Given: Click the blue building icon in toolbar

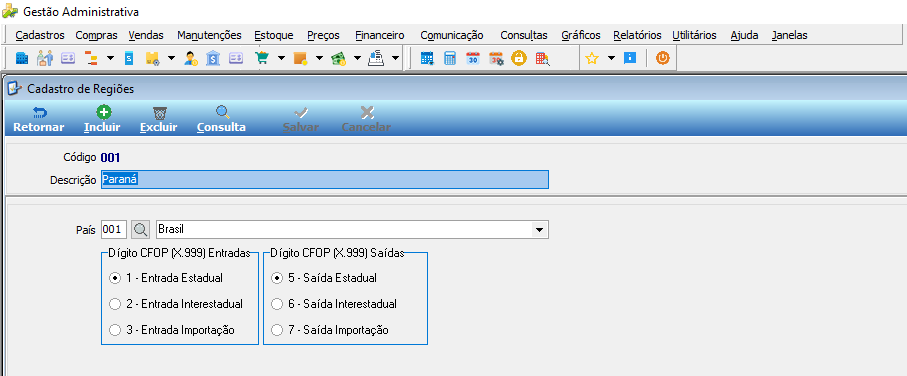Looking at the screenshot, I should (x=21, y=58).
